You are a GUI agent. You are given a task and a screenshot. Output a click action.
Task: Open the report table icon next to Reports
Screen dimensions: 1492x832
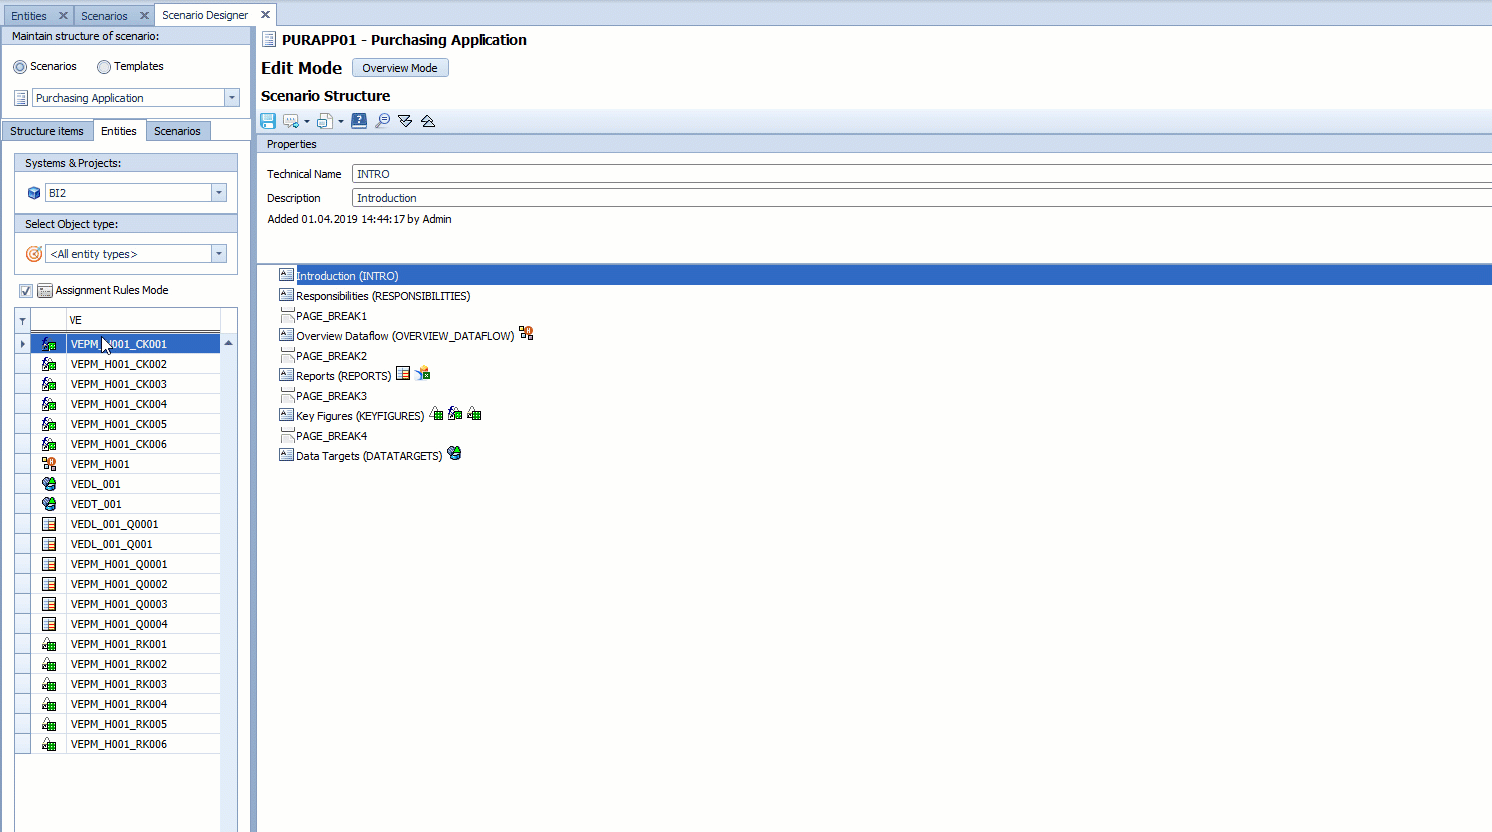pos(403,373)
